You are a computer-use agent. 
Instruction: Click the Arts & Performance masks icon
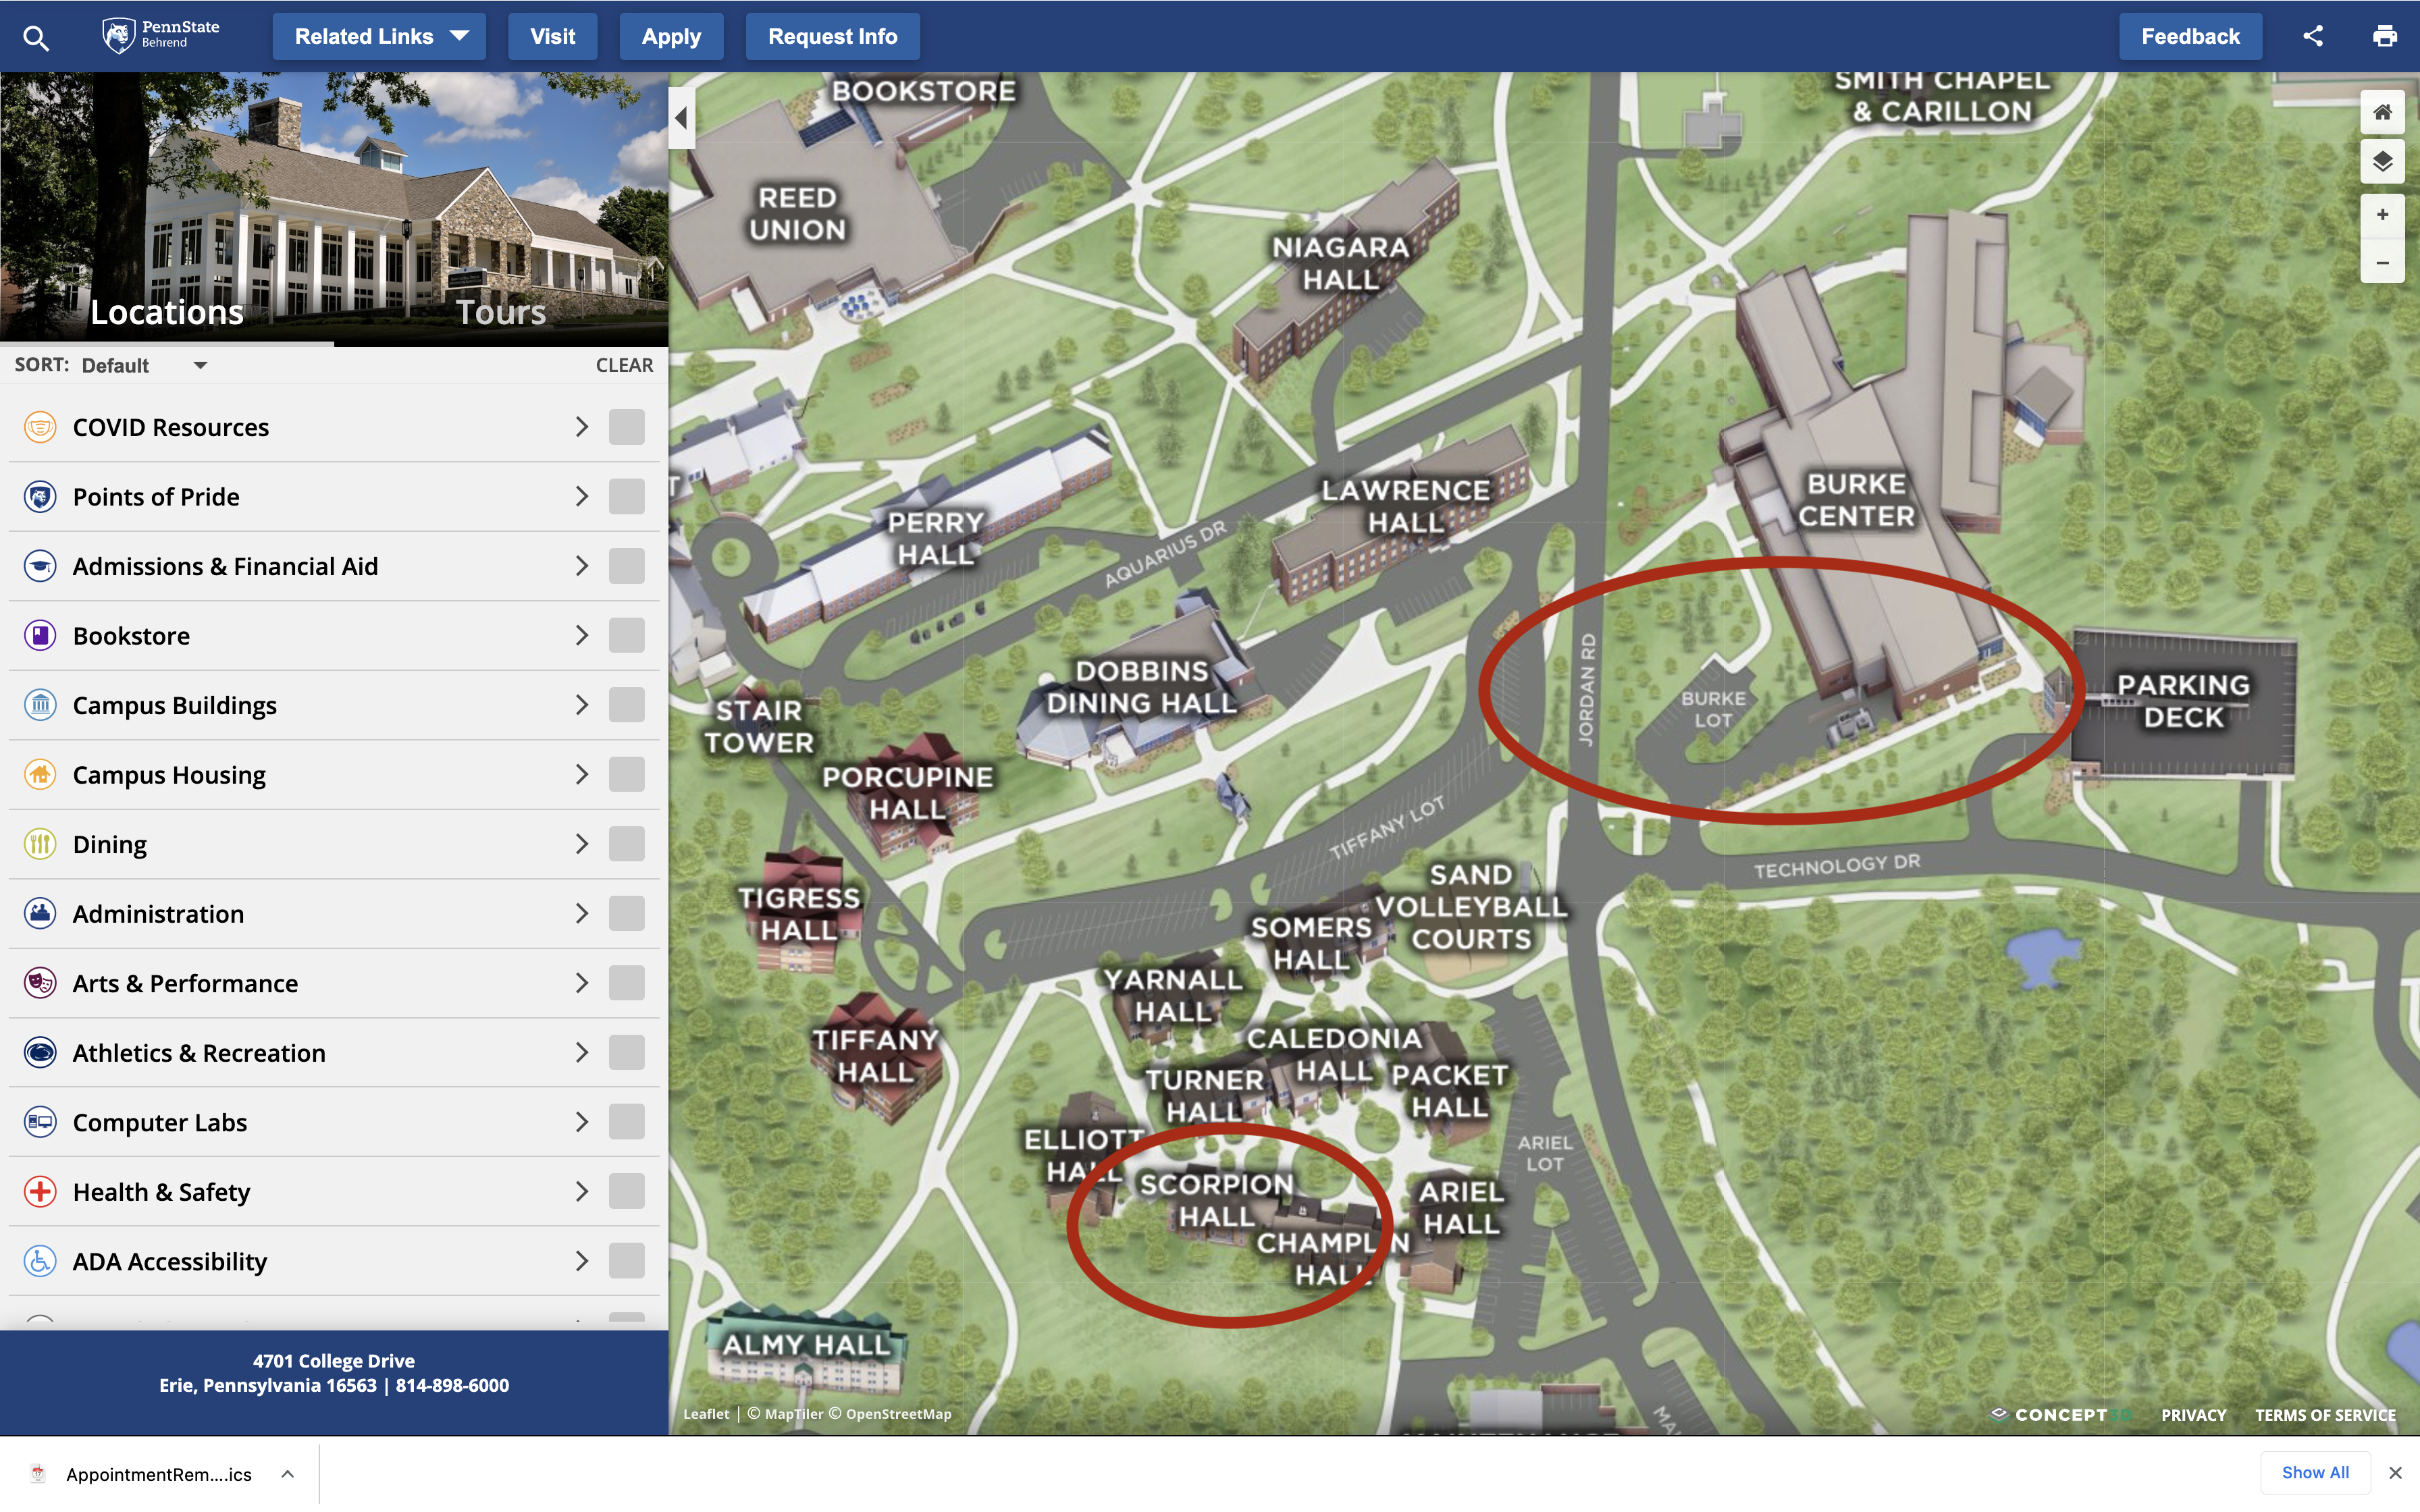click(40, 983)
